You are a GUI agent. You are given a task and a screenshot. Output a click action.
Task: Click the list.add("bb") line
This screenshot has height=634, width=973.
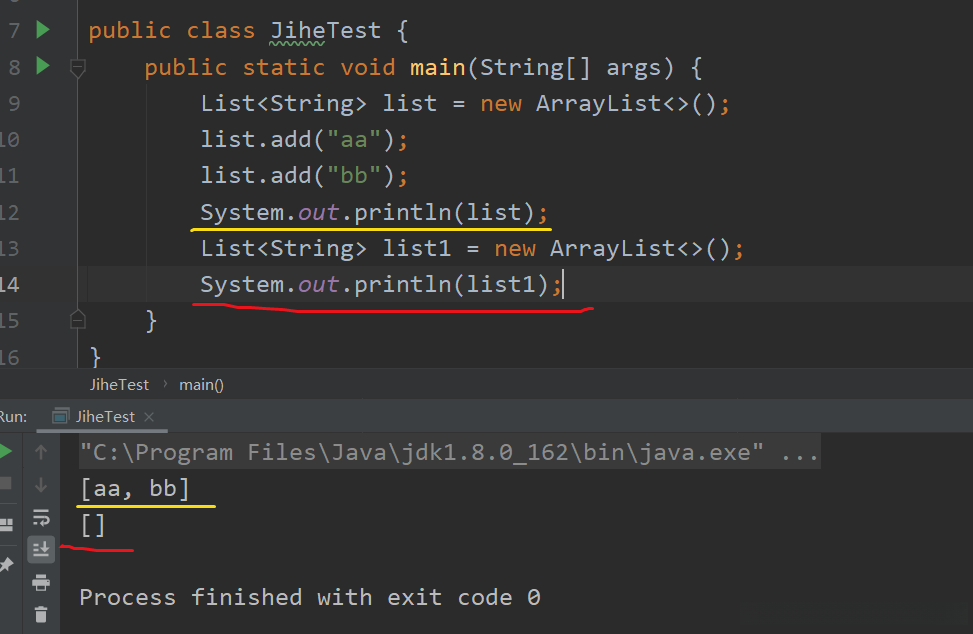pos(304,175)
